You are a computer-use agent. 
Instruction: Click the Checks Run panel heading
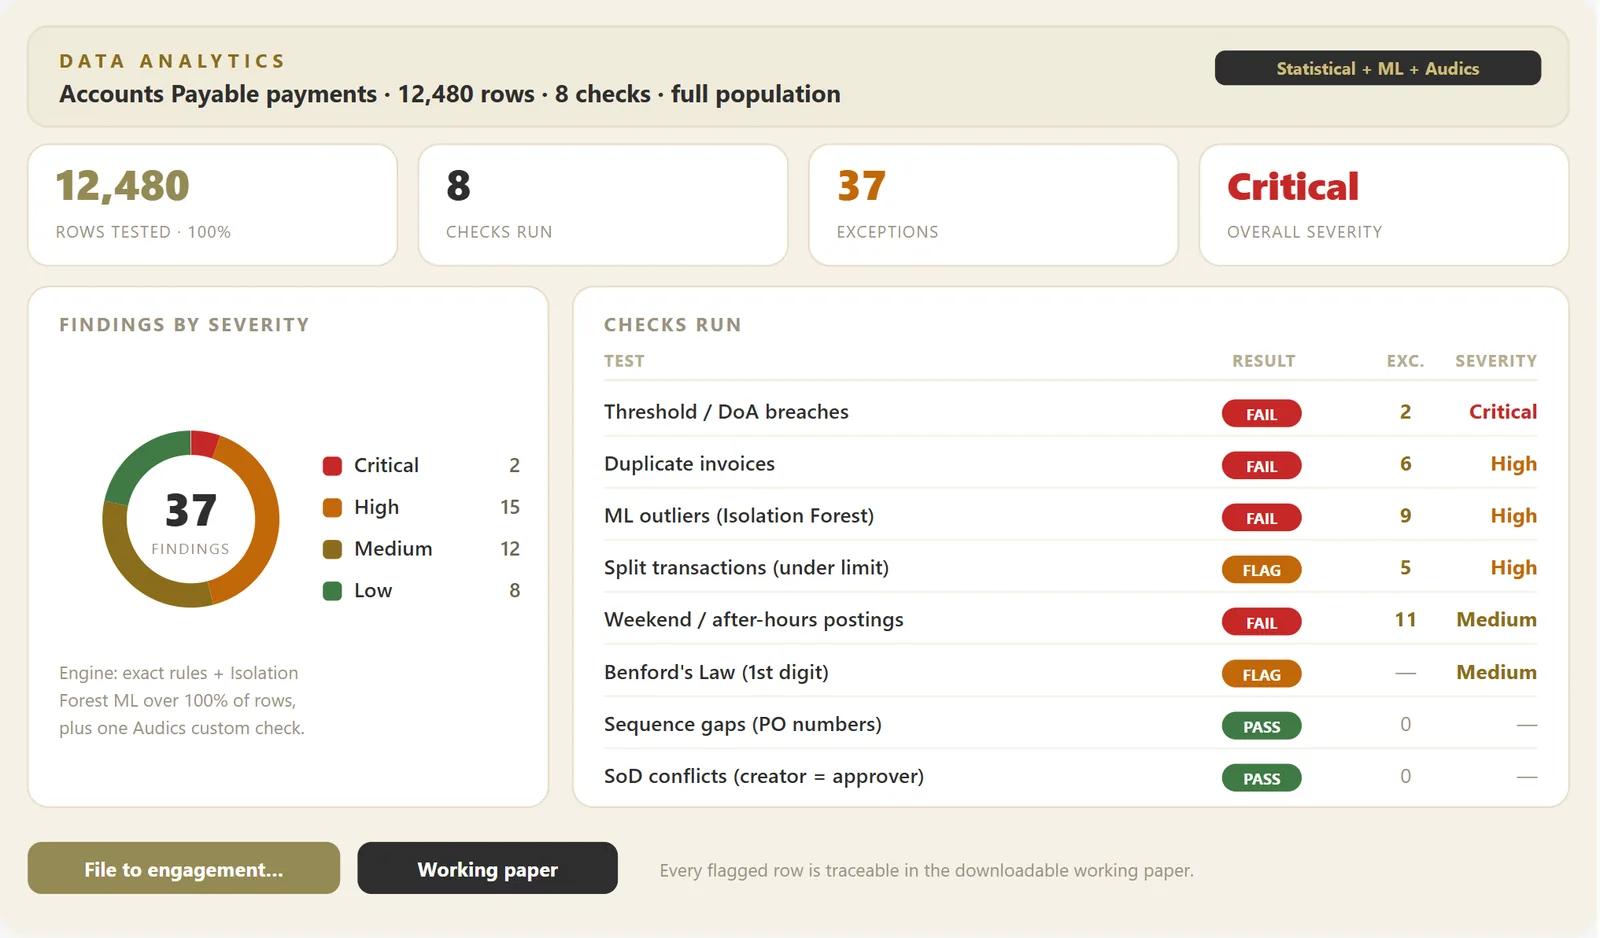point(673,325)
